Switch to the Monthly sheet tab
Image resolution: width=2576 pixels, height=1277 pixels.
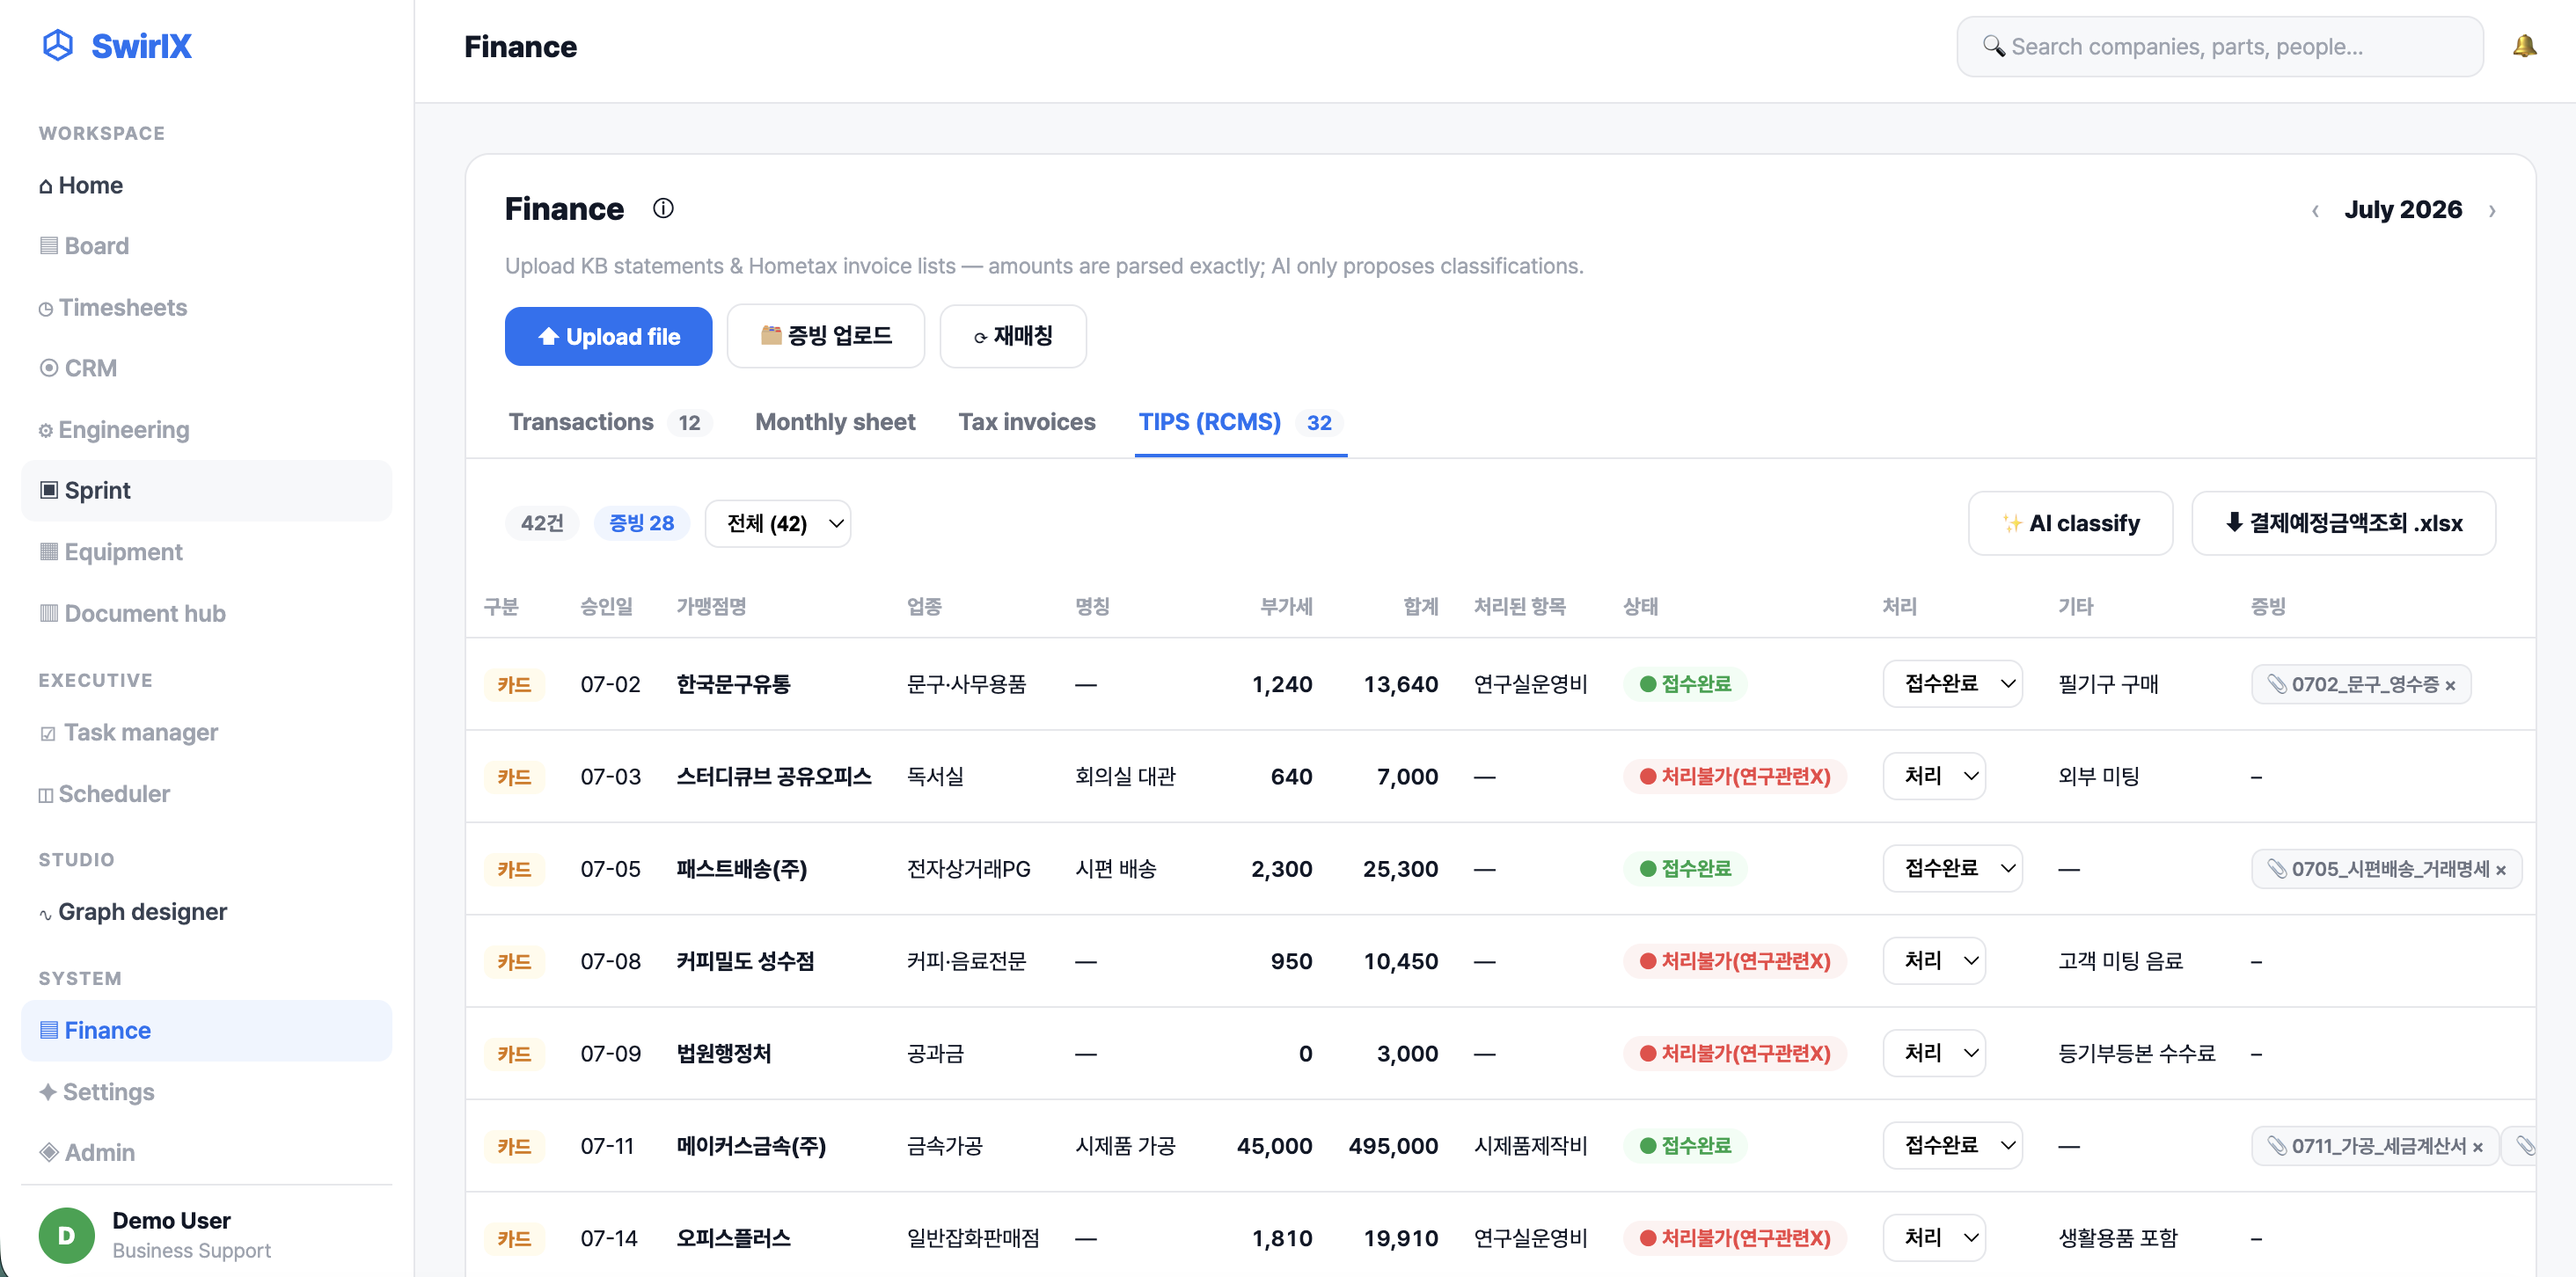point(835,422)
